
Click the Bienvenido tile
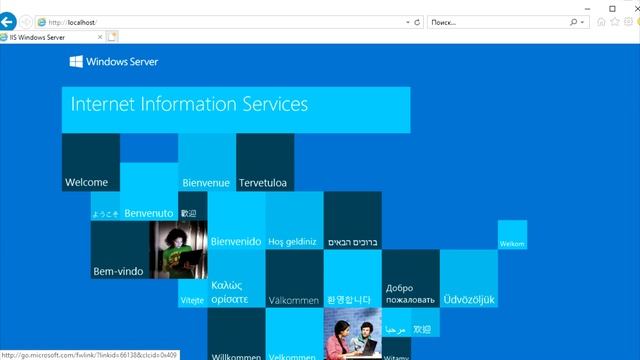click(x=236, y=221)
